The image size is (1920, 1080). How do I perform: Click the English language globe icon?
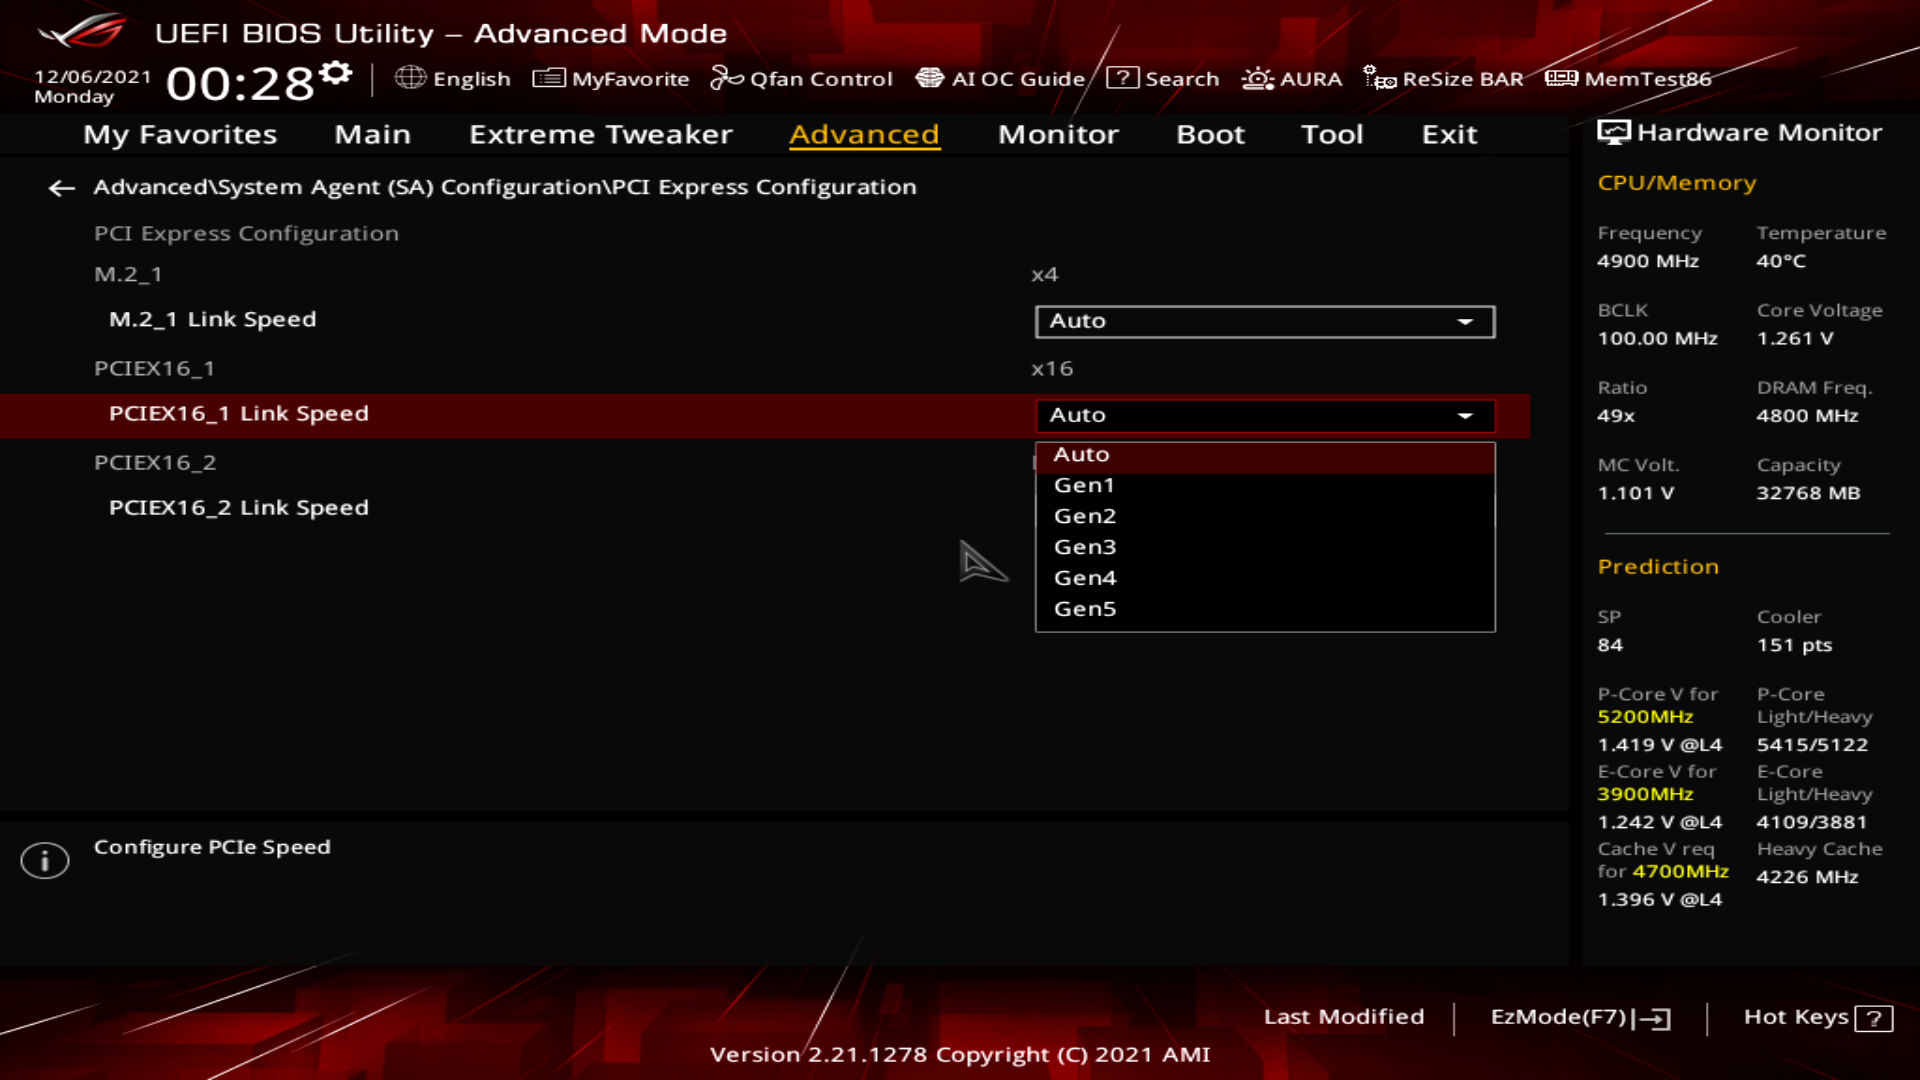click(410, 78)
